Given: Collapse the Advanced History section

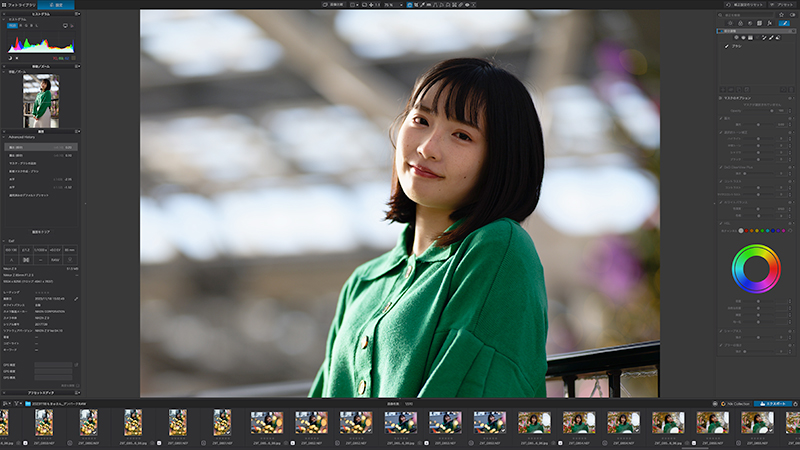Looking at the screenshot, I should pyautogui.click(x=4, y=137).
